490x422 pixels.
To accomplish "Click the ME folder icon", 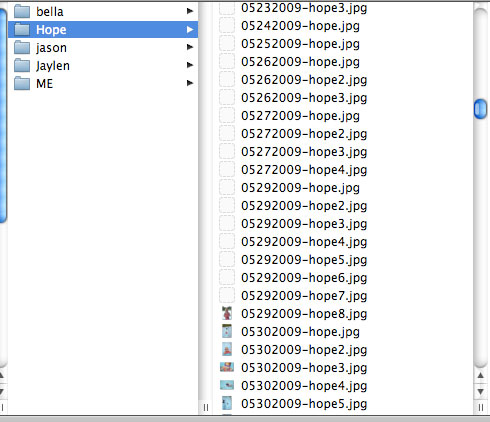I will coord(22,83).
